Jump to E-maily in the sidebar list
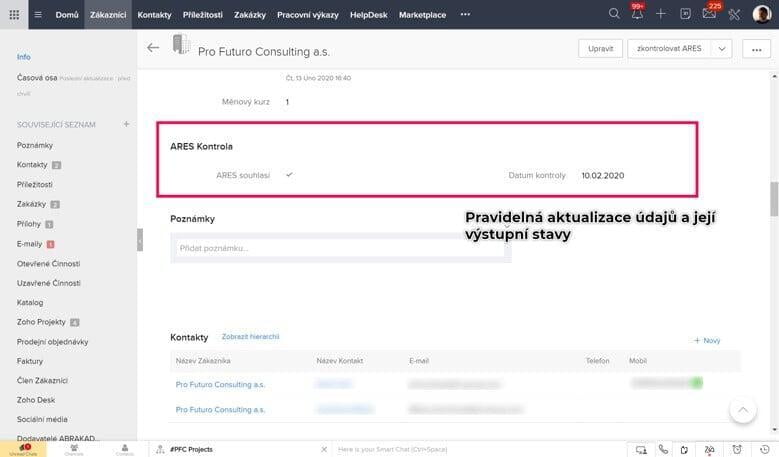Screen dimensions: 779x457 point(29,244)
